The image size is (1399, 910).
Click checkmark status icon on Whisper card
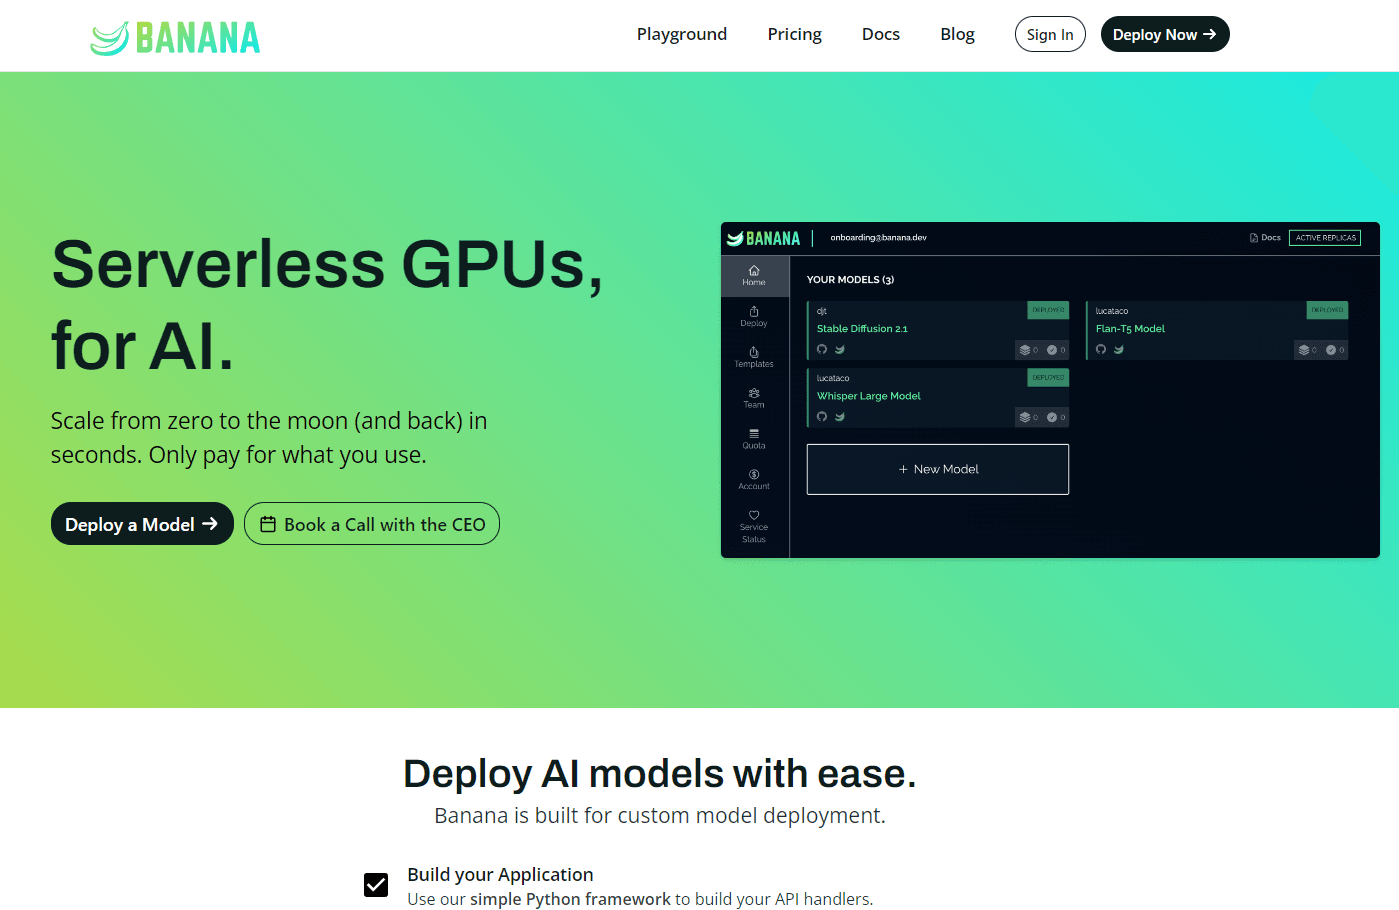1052,417
